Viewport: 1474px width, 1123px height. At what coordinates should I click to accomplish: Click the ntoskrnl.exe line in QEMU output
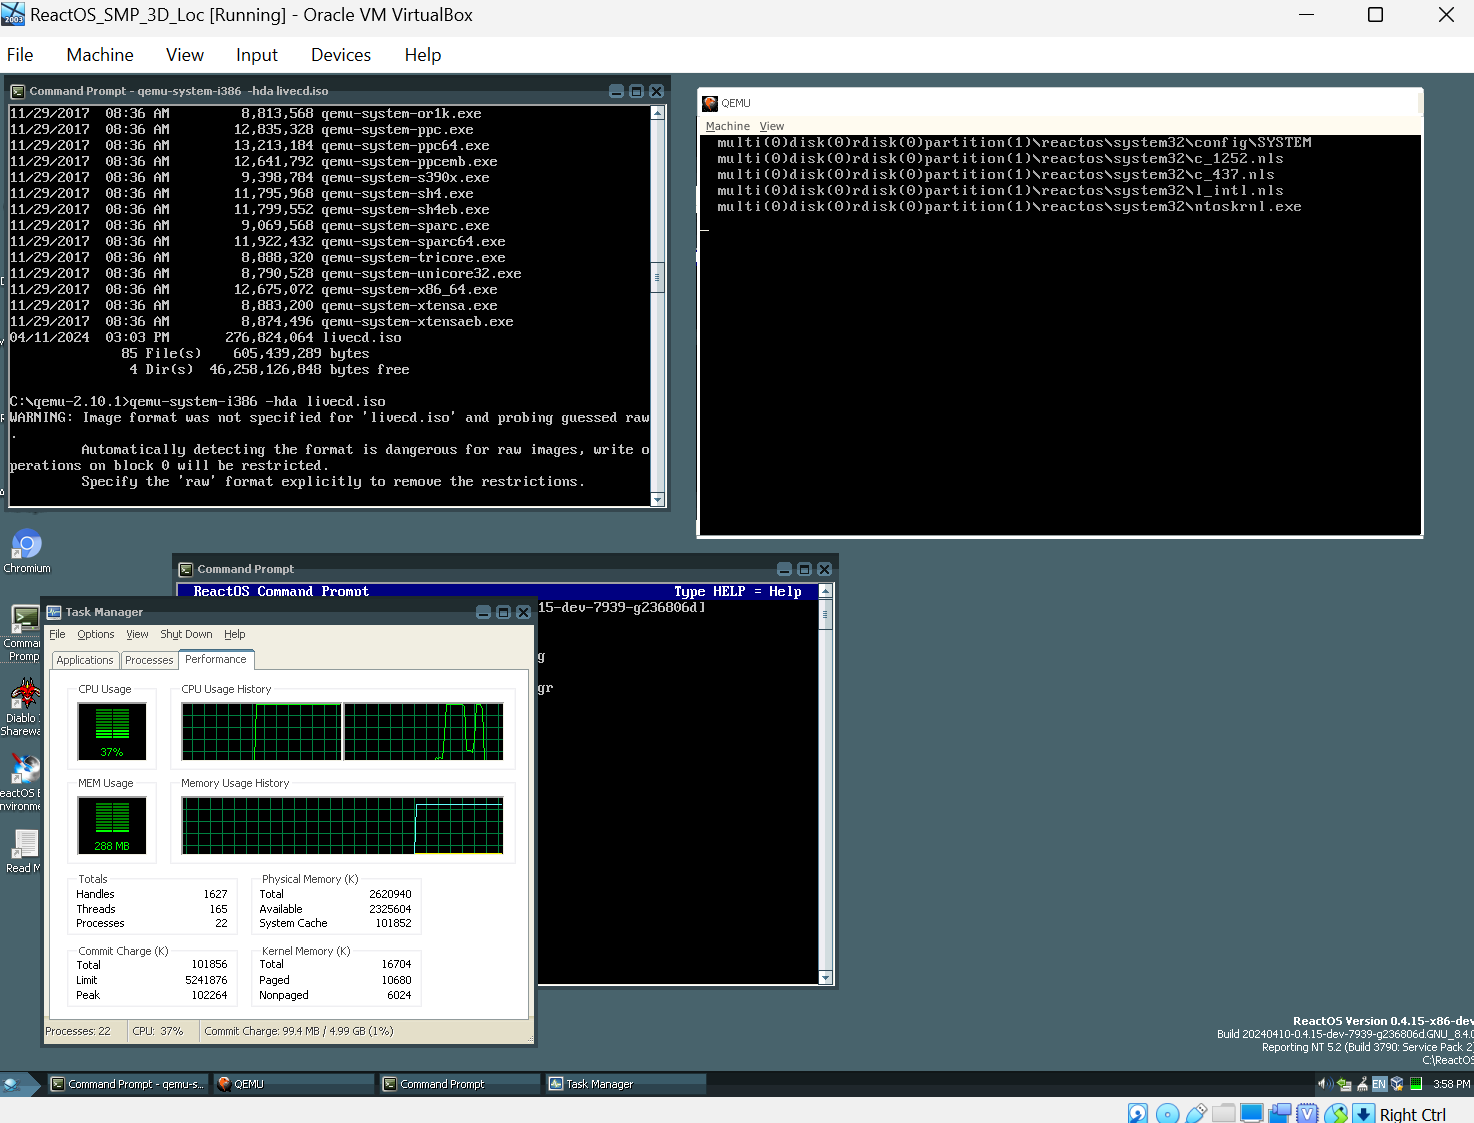click(x=1009, y=207)
